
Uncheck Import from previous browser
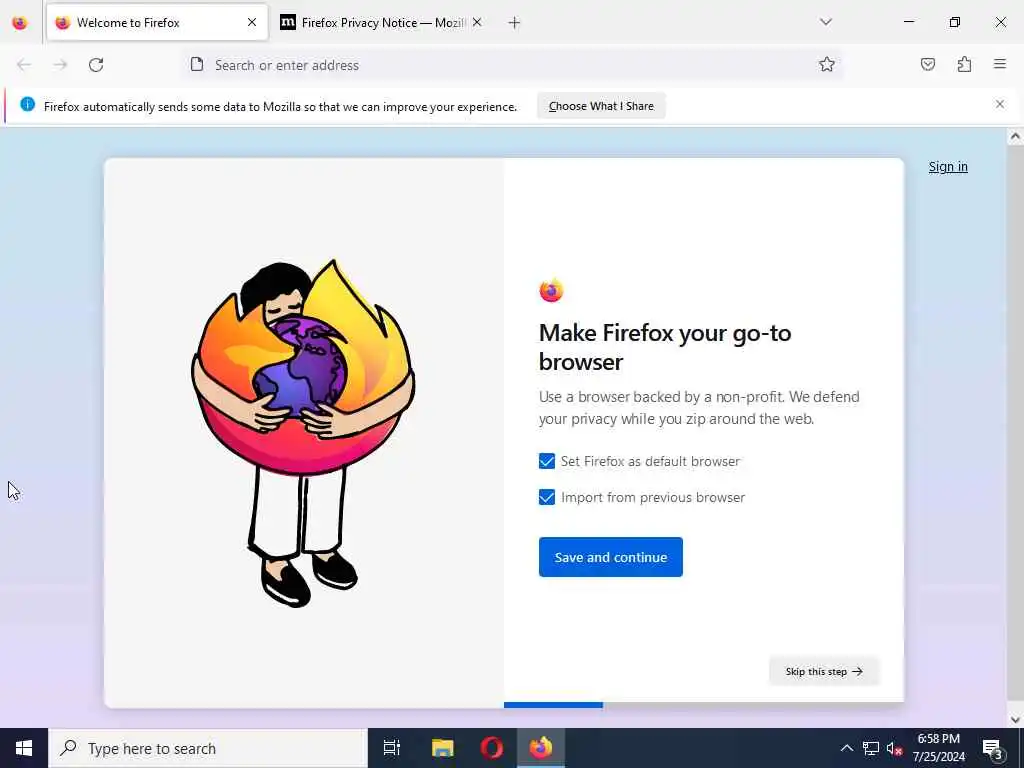pyautogui.click(x=547, y=498)
